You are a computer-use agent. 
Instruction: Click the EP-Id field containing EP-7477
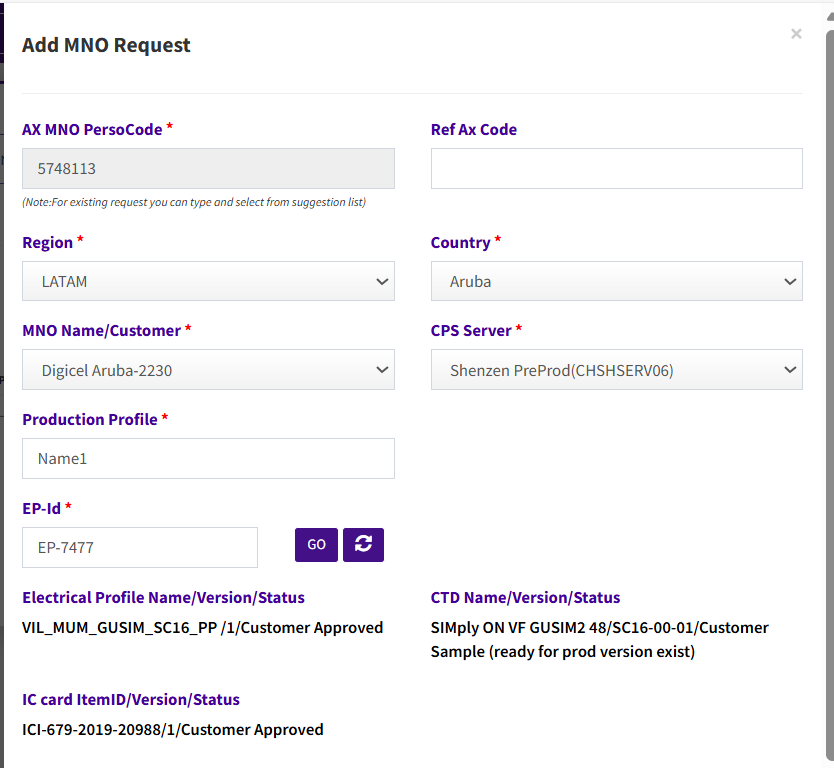(139, 547)
